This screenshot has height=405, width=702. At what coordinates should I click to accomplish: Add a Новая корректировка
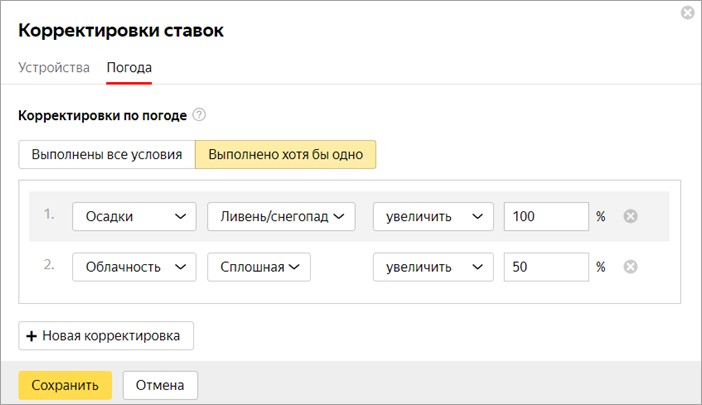pos(106,336)
